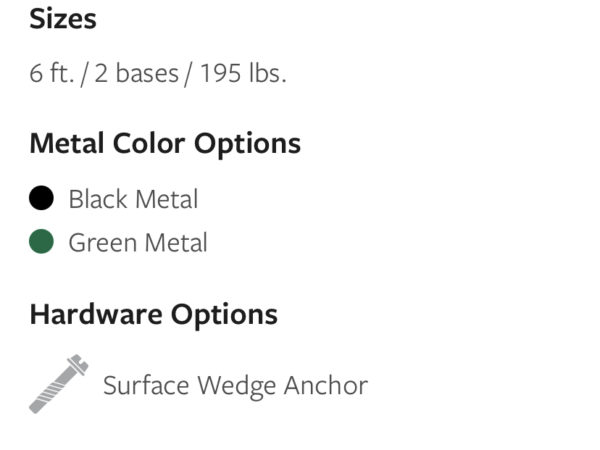
Task: Click the wedge anchor bolt icon
Action: pyautogui.click(x=59, y=384)
